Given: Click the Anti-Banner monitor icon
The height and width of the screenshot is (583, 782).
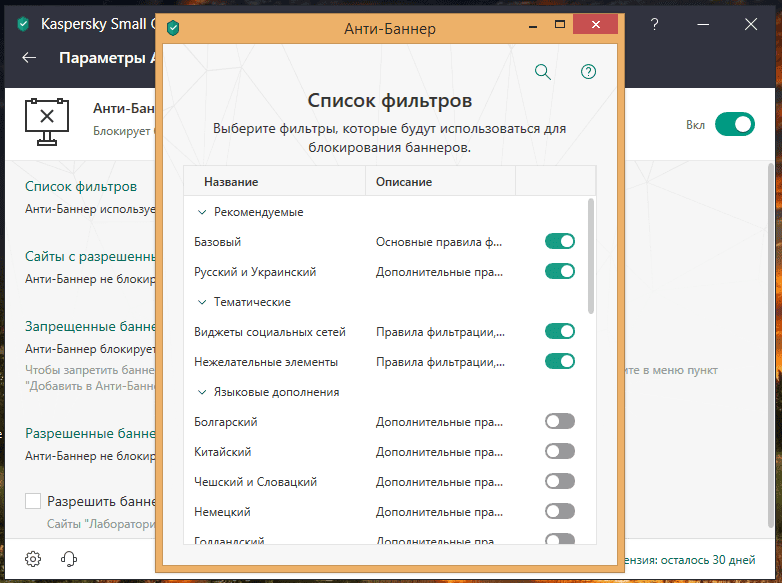Looking at the screenshot, I should pyautogui.click(x=47, y=122).
